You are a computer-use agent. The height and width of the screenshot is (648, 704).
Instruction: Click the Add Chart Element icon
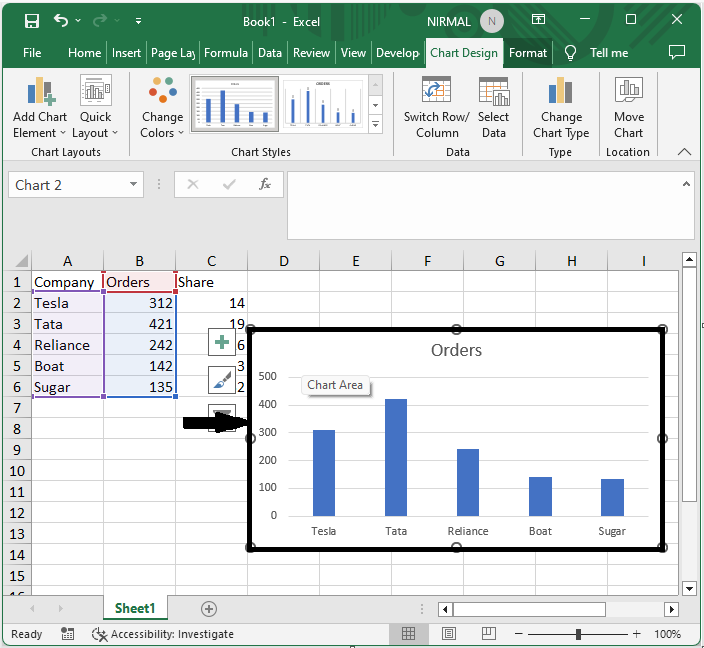[x=39, y=93]
